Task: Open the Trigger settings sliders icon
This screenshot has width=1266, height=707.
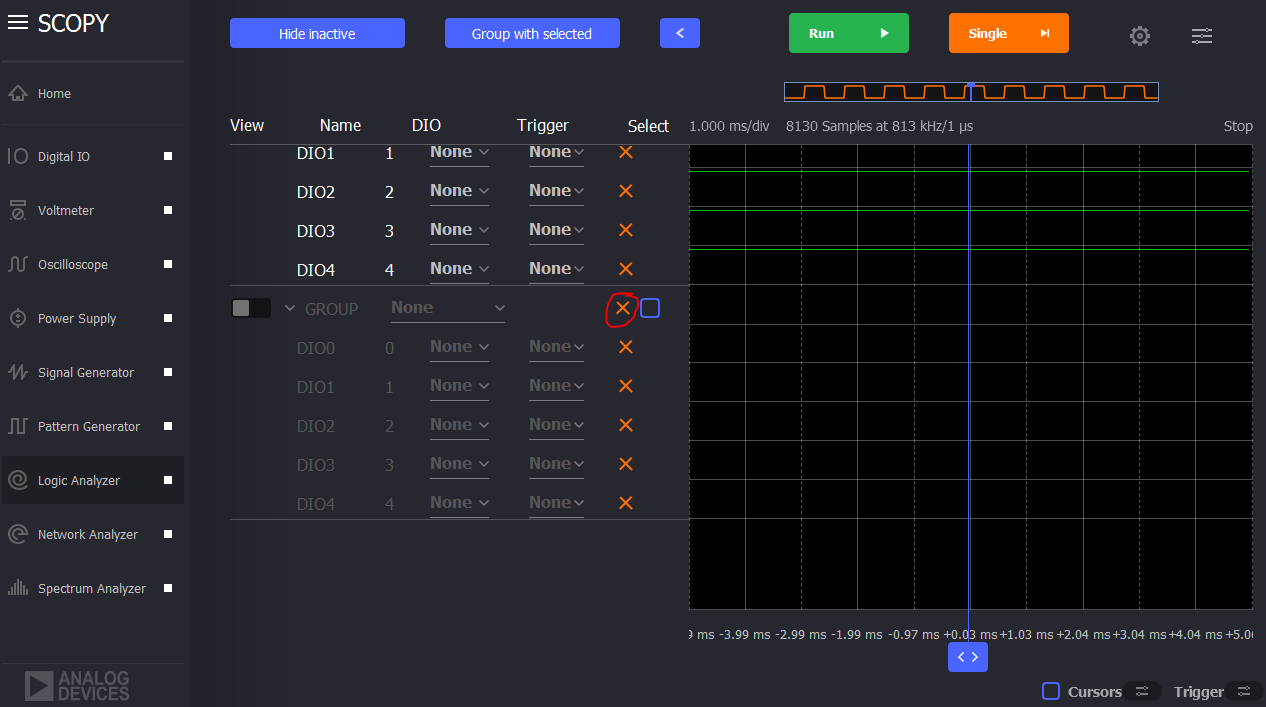Action: tap(1243, 691)
